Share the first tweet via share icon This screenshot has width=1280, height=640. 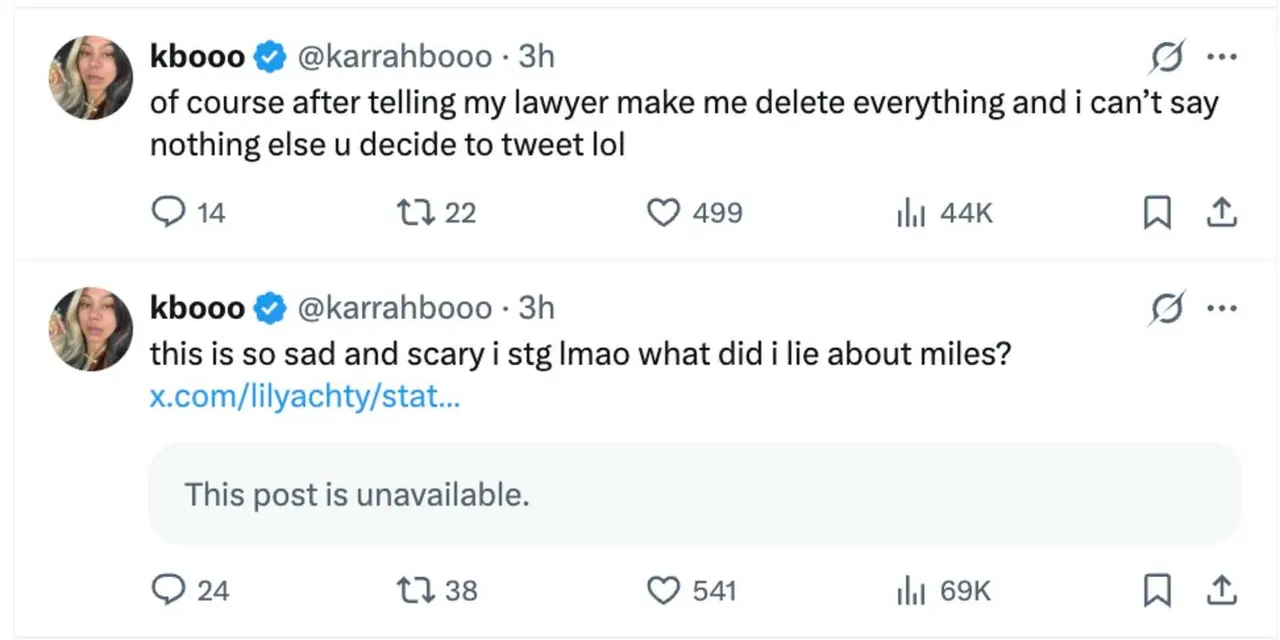(x=1220, y=212)
